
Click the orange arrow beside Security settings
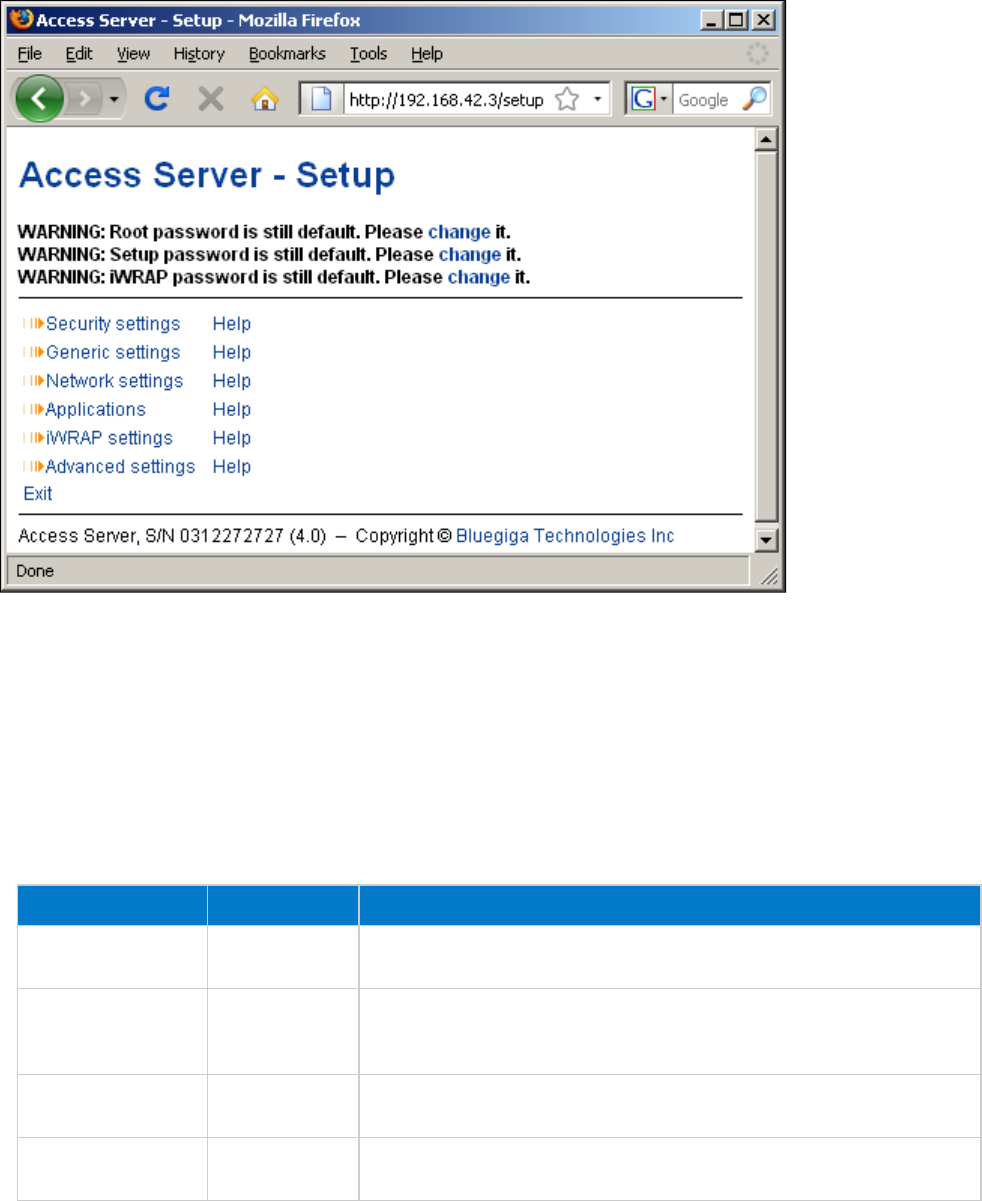pyautogui.click(x=34, y=324)
